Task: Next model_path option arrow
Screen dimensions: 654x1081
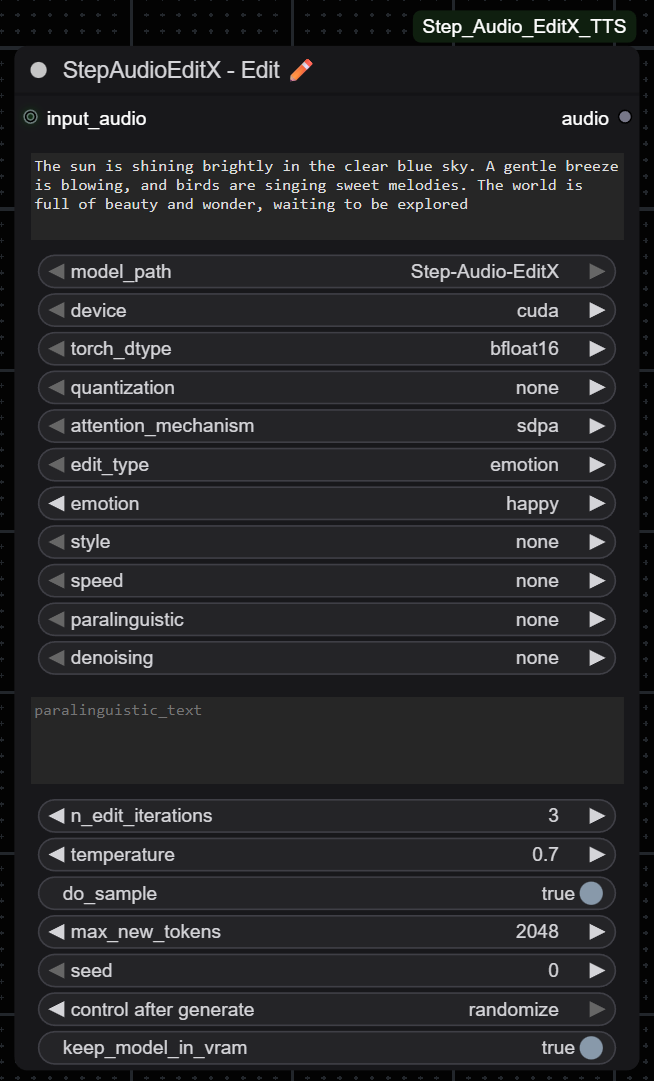Action: (x=597, y=272)
